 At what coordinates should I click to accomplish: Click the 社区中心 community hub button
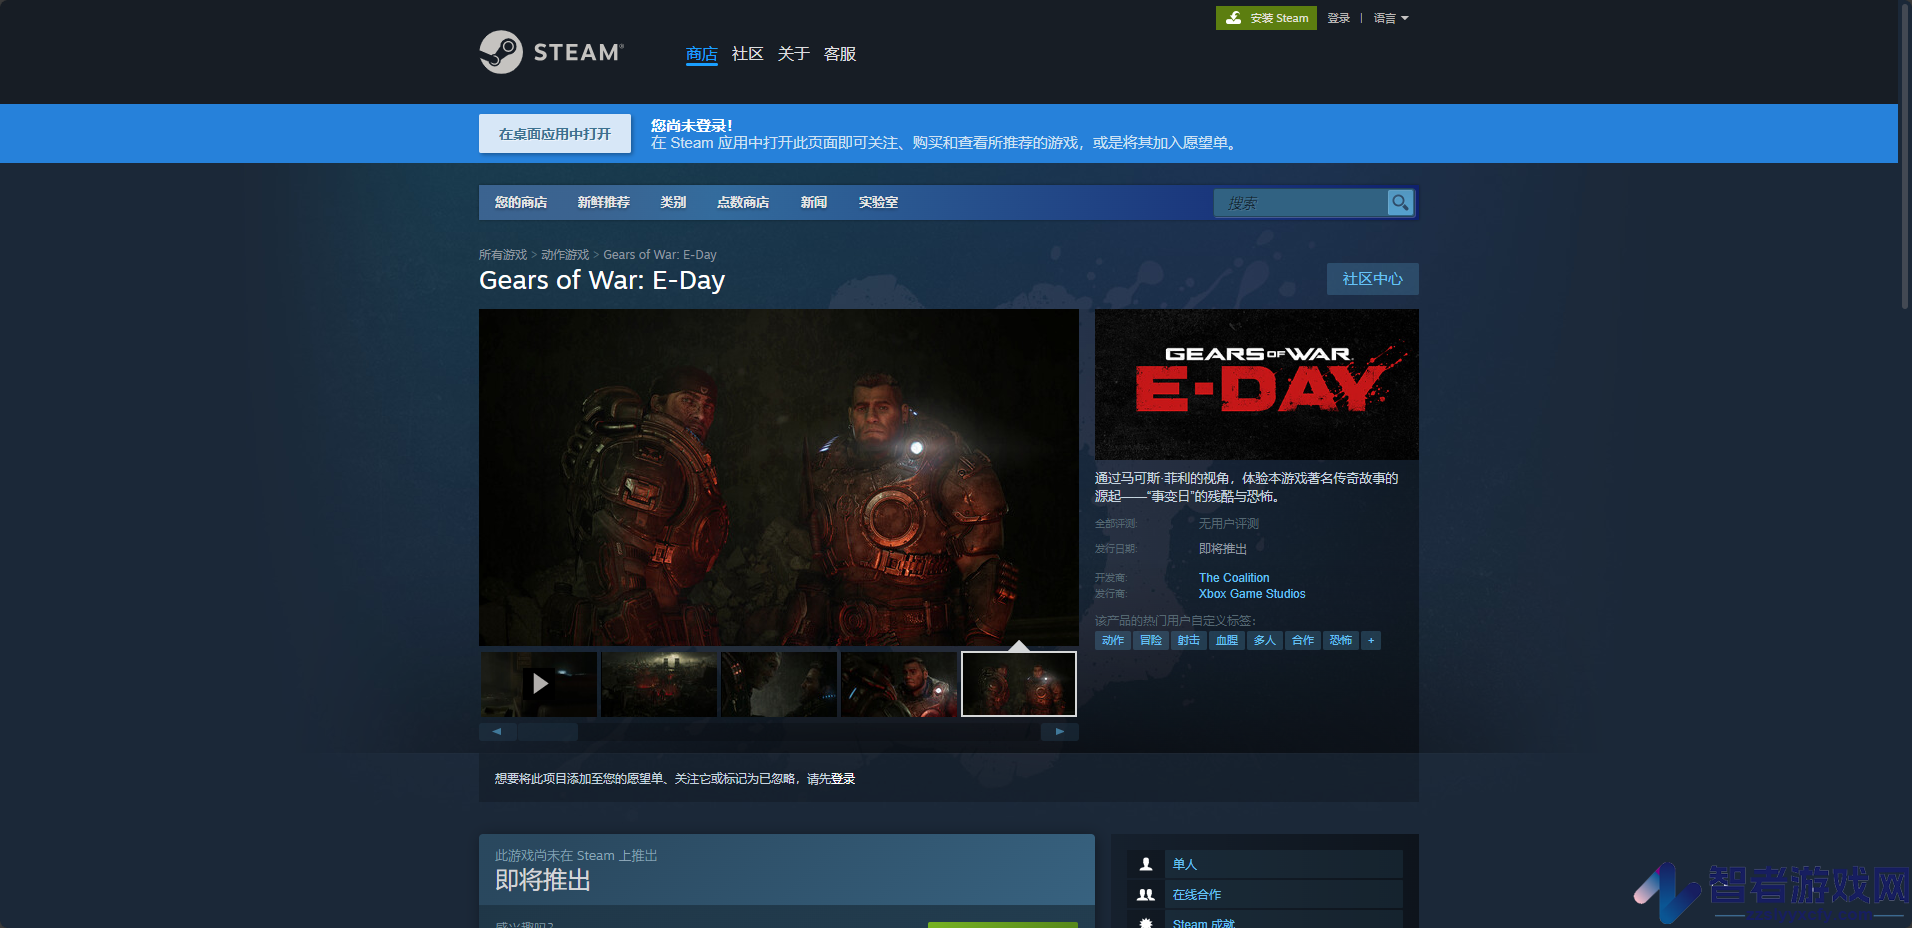[1373, 279]
